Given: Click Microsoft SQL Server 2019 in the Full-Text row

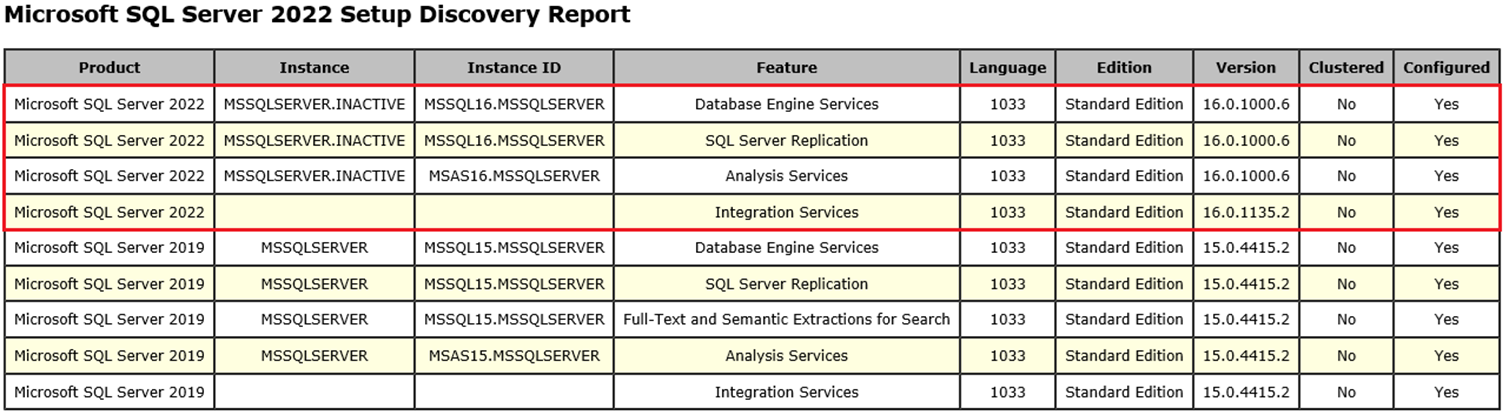Looking at the screenshot, I should pyautogui.click(x=110, y=320).
